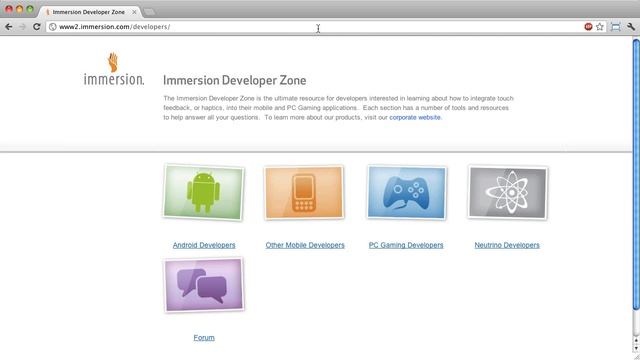Viewport: 640px width, 360px height.
Task: Select the Immersion Developer Zone tab
Action: pos(89,12)
